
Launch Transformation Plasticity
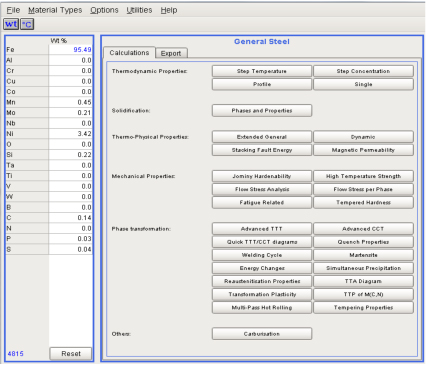pyautogui.click(x=262, y=294)
